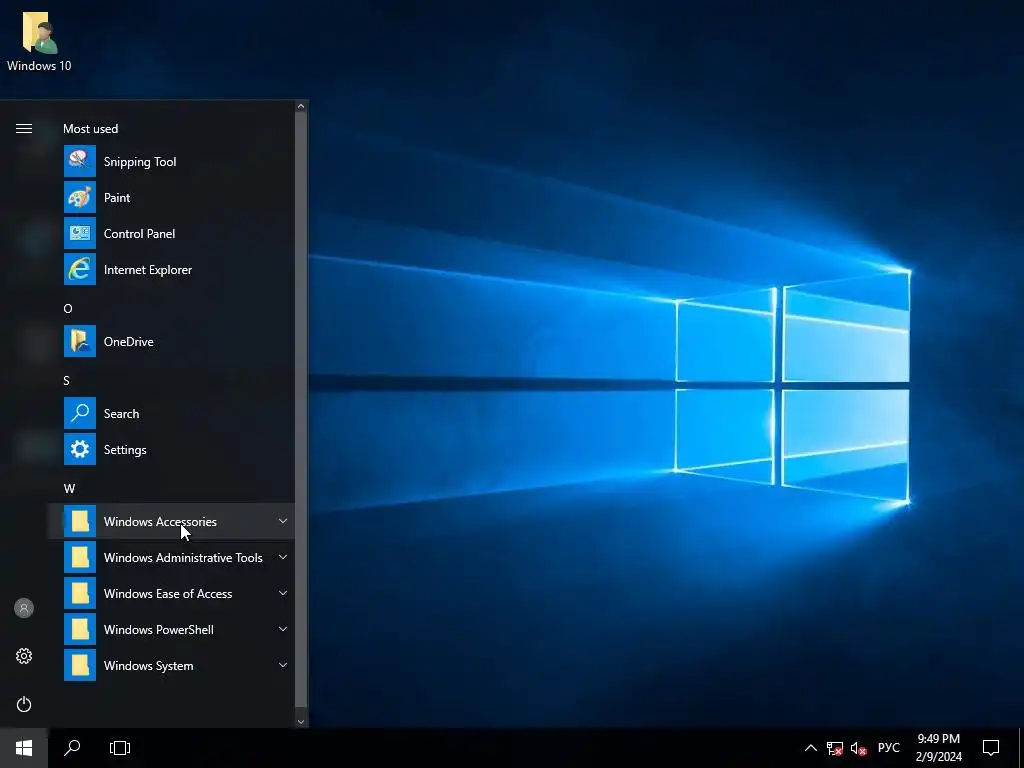The height and width of the screenshot is (768, 1024).
Task: Open Control Panel app icon
Action: coord(80,233)
